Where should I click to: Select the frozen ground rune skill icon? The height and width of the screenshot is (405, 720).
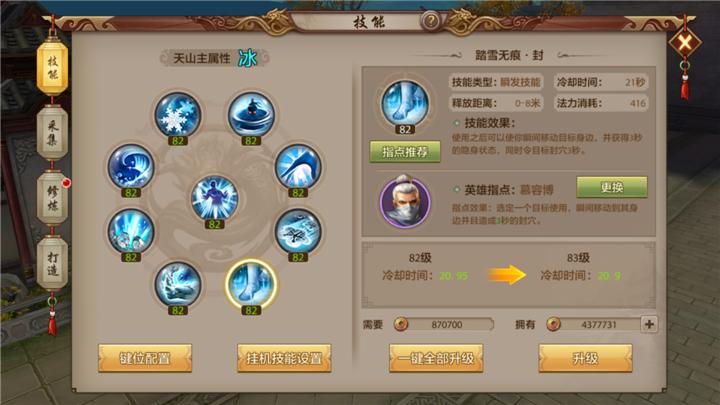(x=298, y=231)
